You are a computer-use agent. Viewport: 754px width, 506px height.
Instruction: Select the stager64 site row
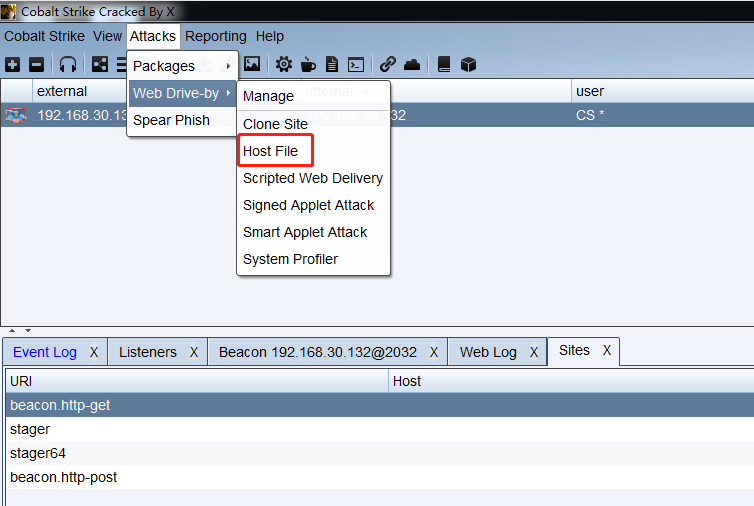click(380, 453)
